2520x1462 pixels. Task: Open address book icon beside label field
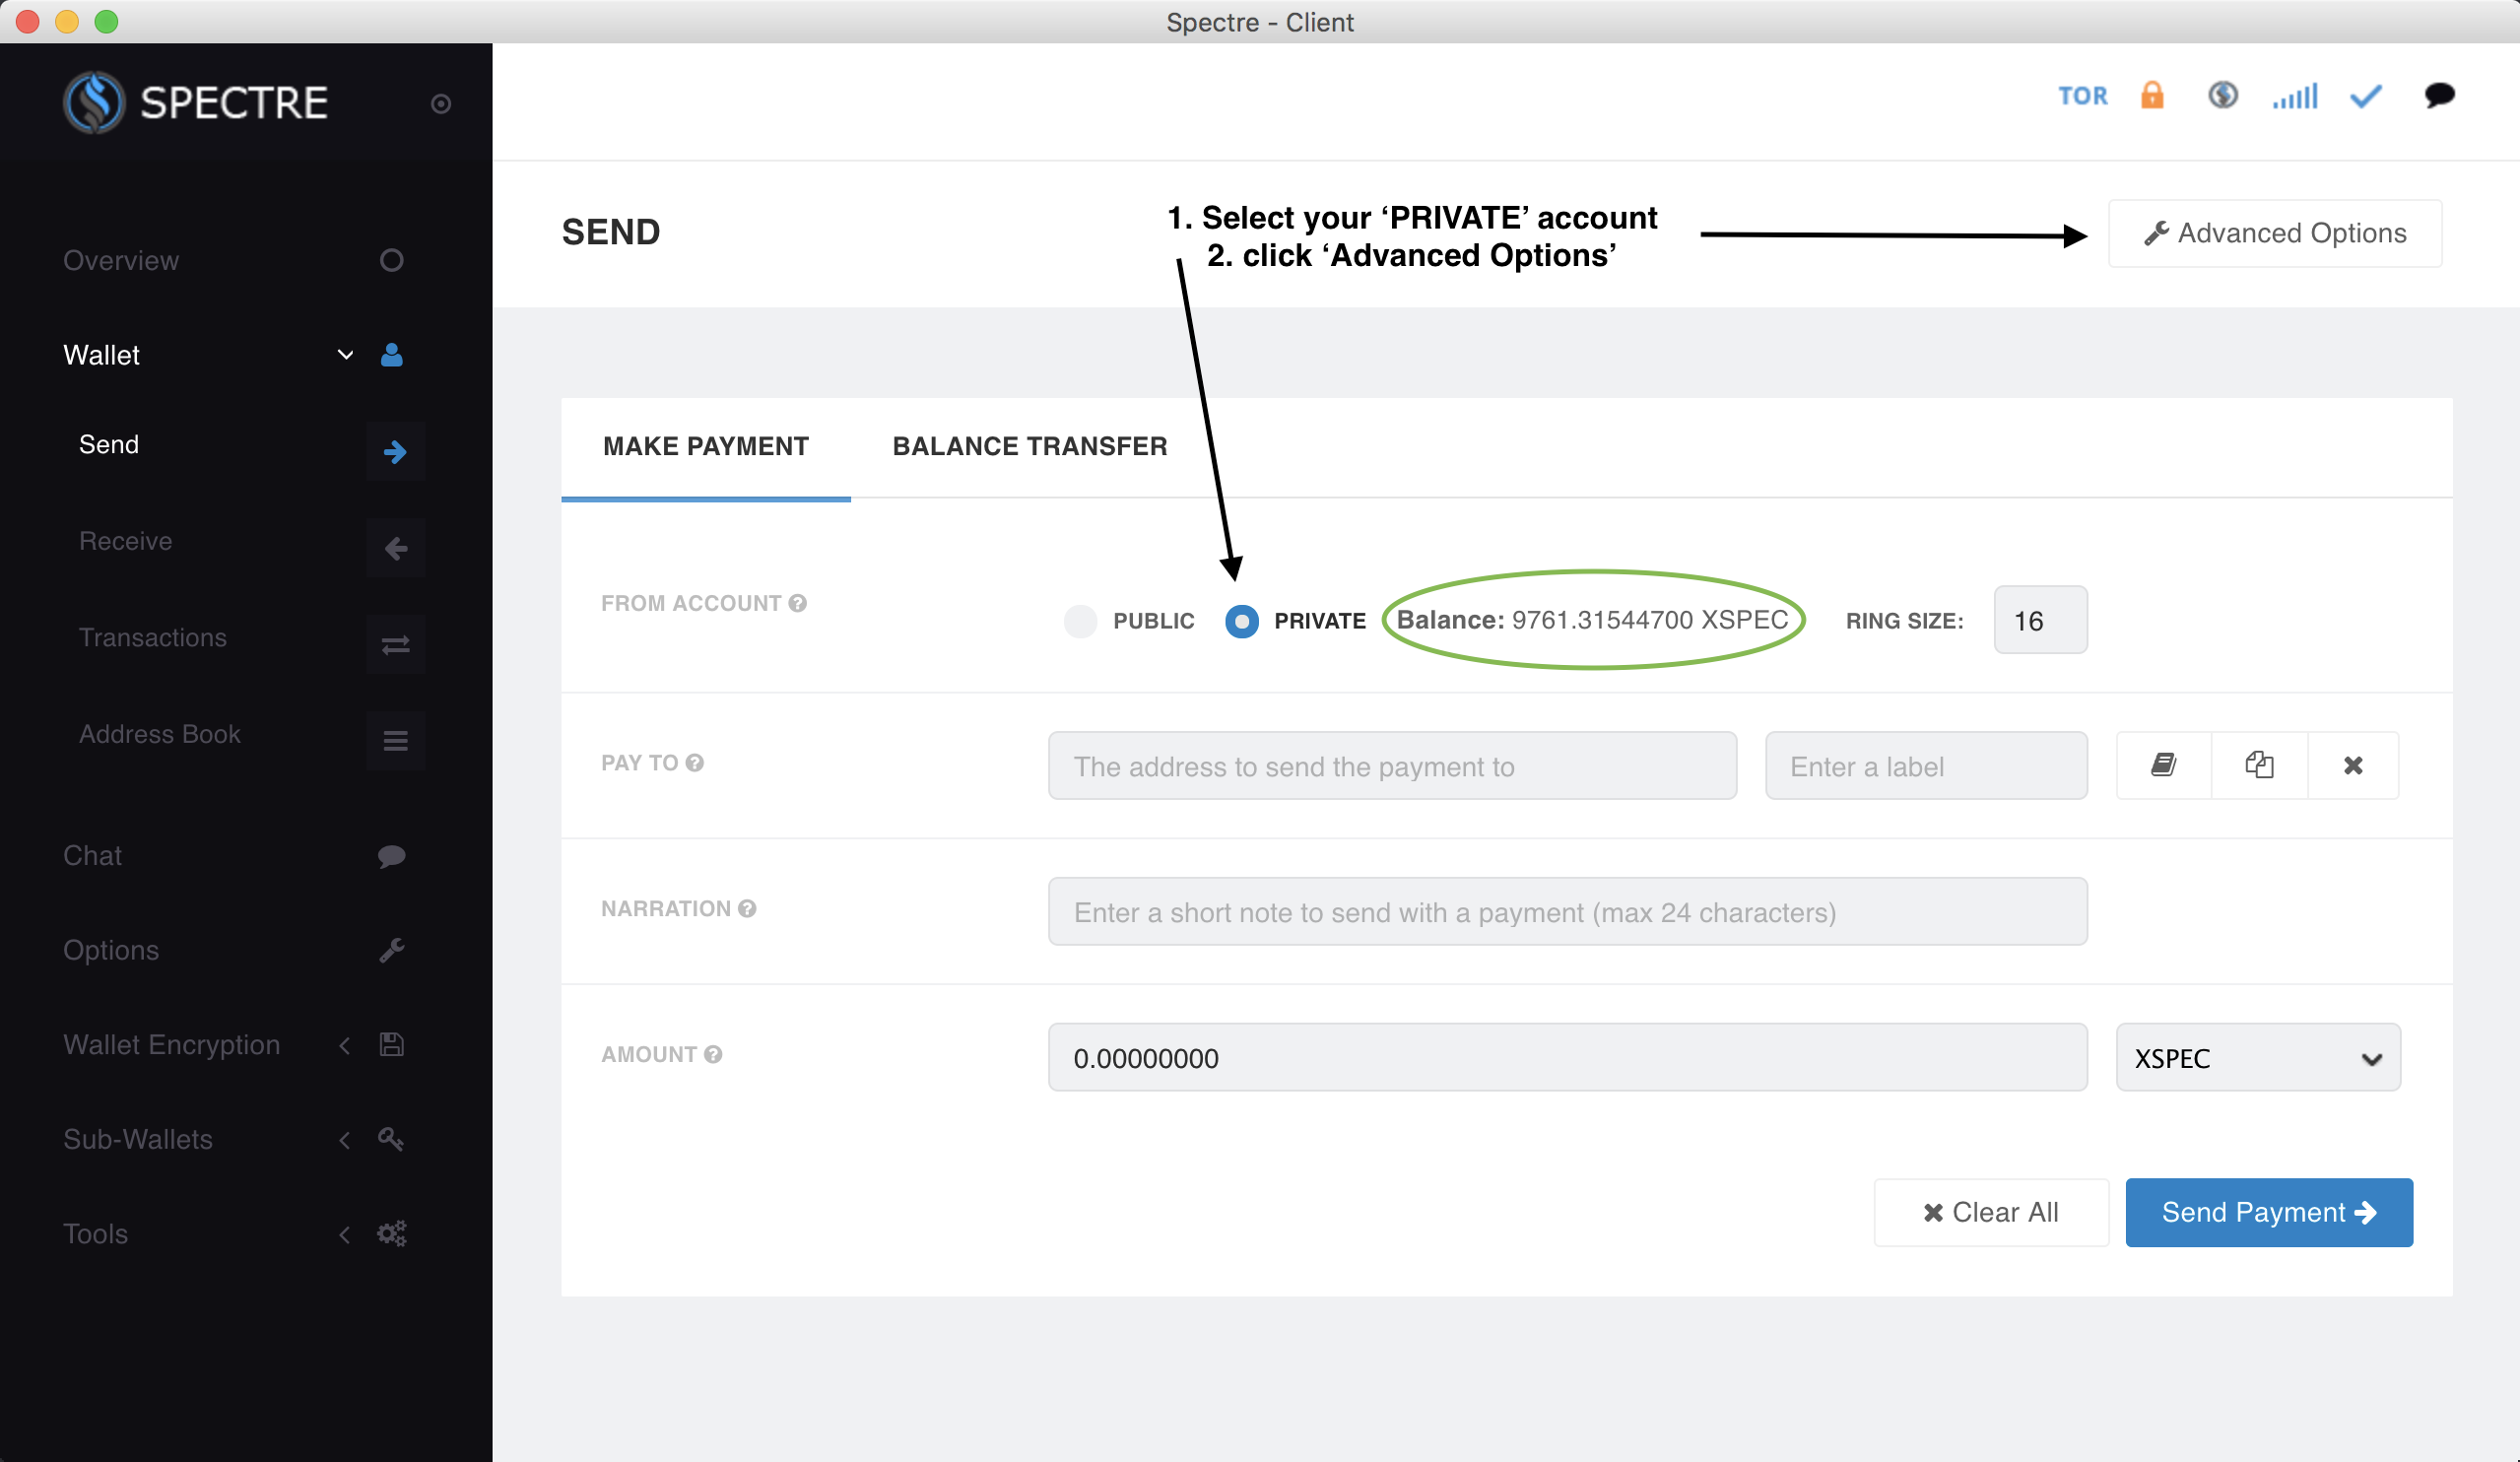point(2163,765)
